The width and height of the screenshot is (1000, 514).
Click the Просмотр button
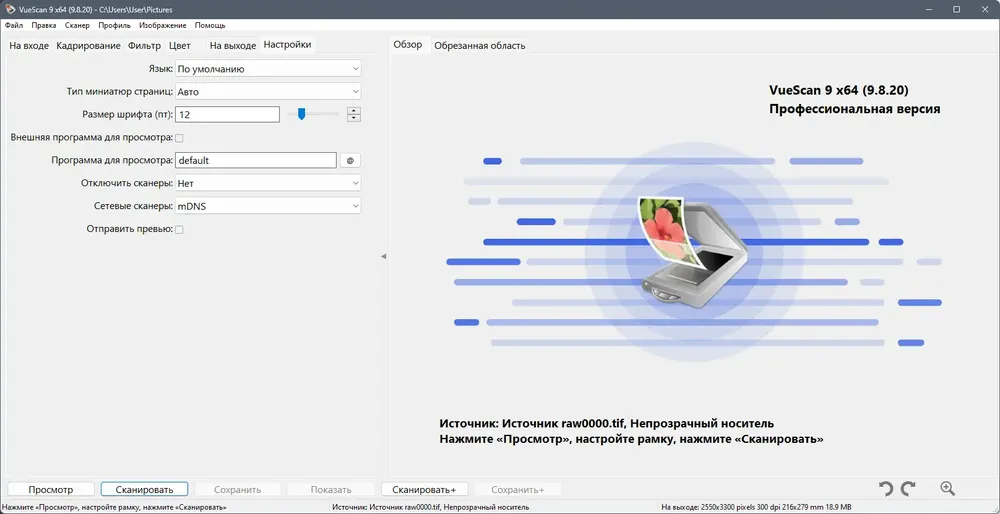click(51, 490)
